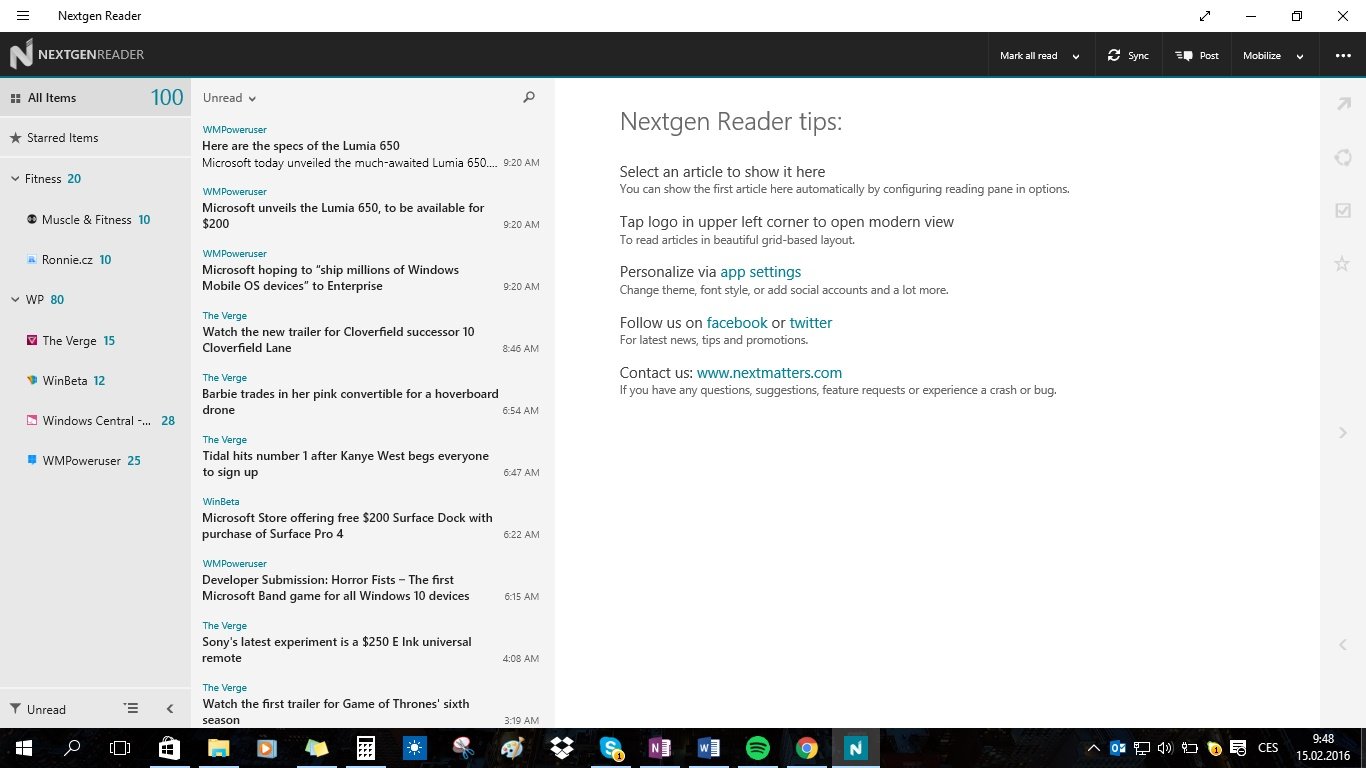Open the app settings link

pos(760,272)
